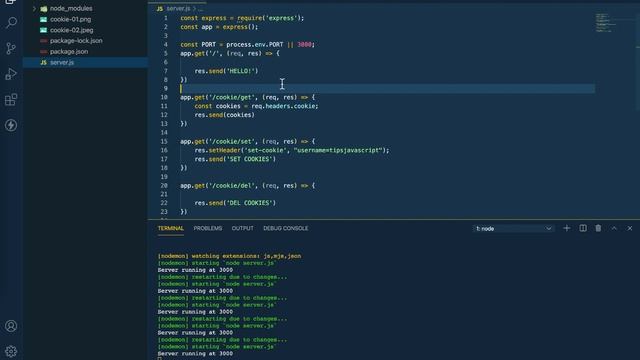
Task: Switch to the DEBUG CONSOLE tab
Action: tap(286, 228)
